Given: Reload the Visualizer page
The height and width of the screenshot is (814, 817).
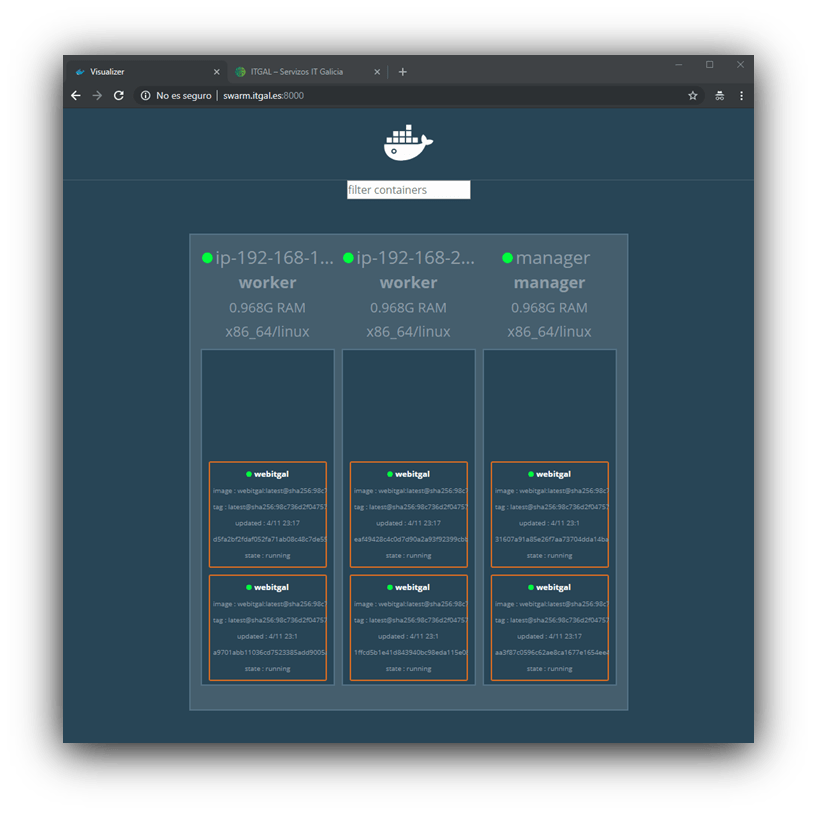Looking at the screenshot, I should tap(119, 95).
